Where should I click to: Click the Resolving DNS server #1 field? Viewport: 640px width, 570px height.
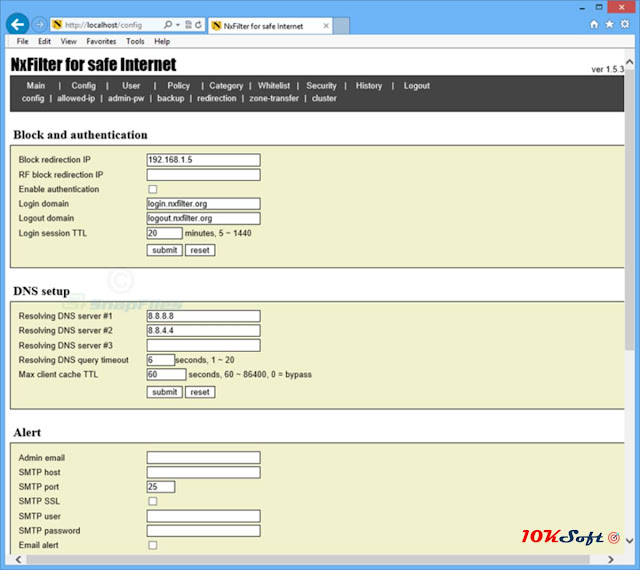[203, 316]
